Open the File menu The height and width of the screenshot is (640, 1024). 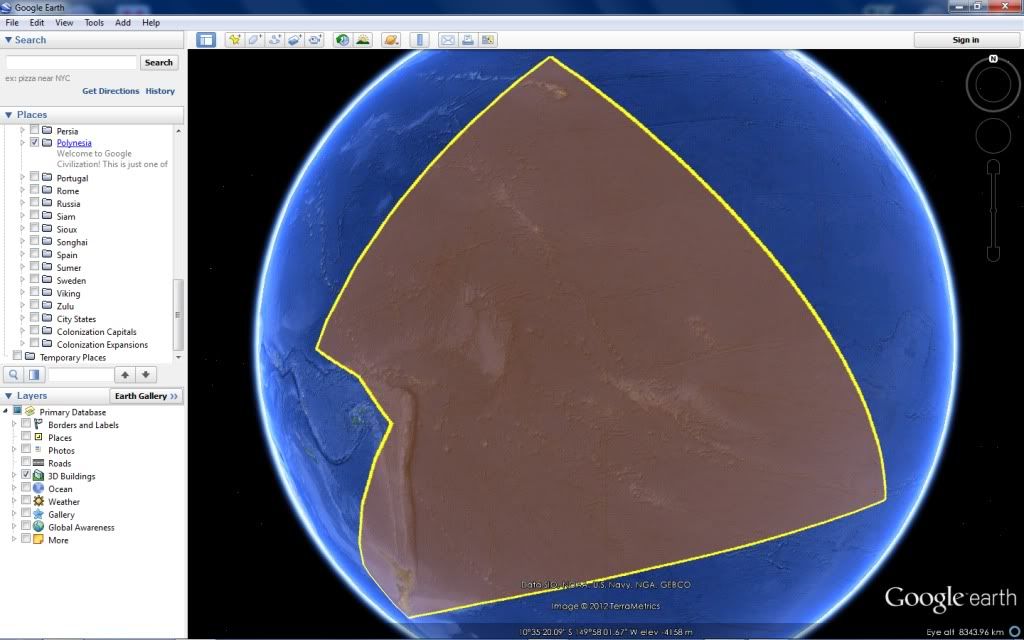(x=12, y=22)
